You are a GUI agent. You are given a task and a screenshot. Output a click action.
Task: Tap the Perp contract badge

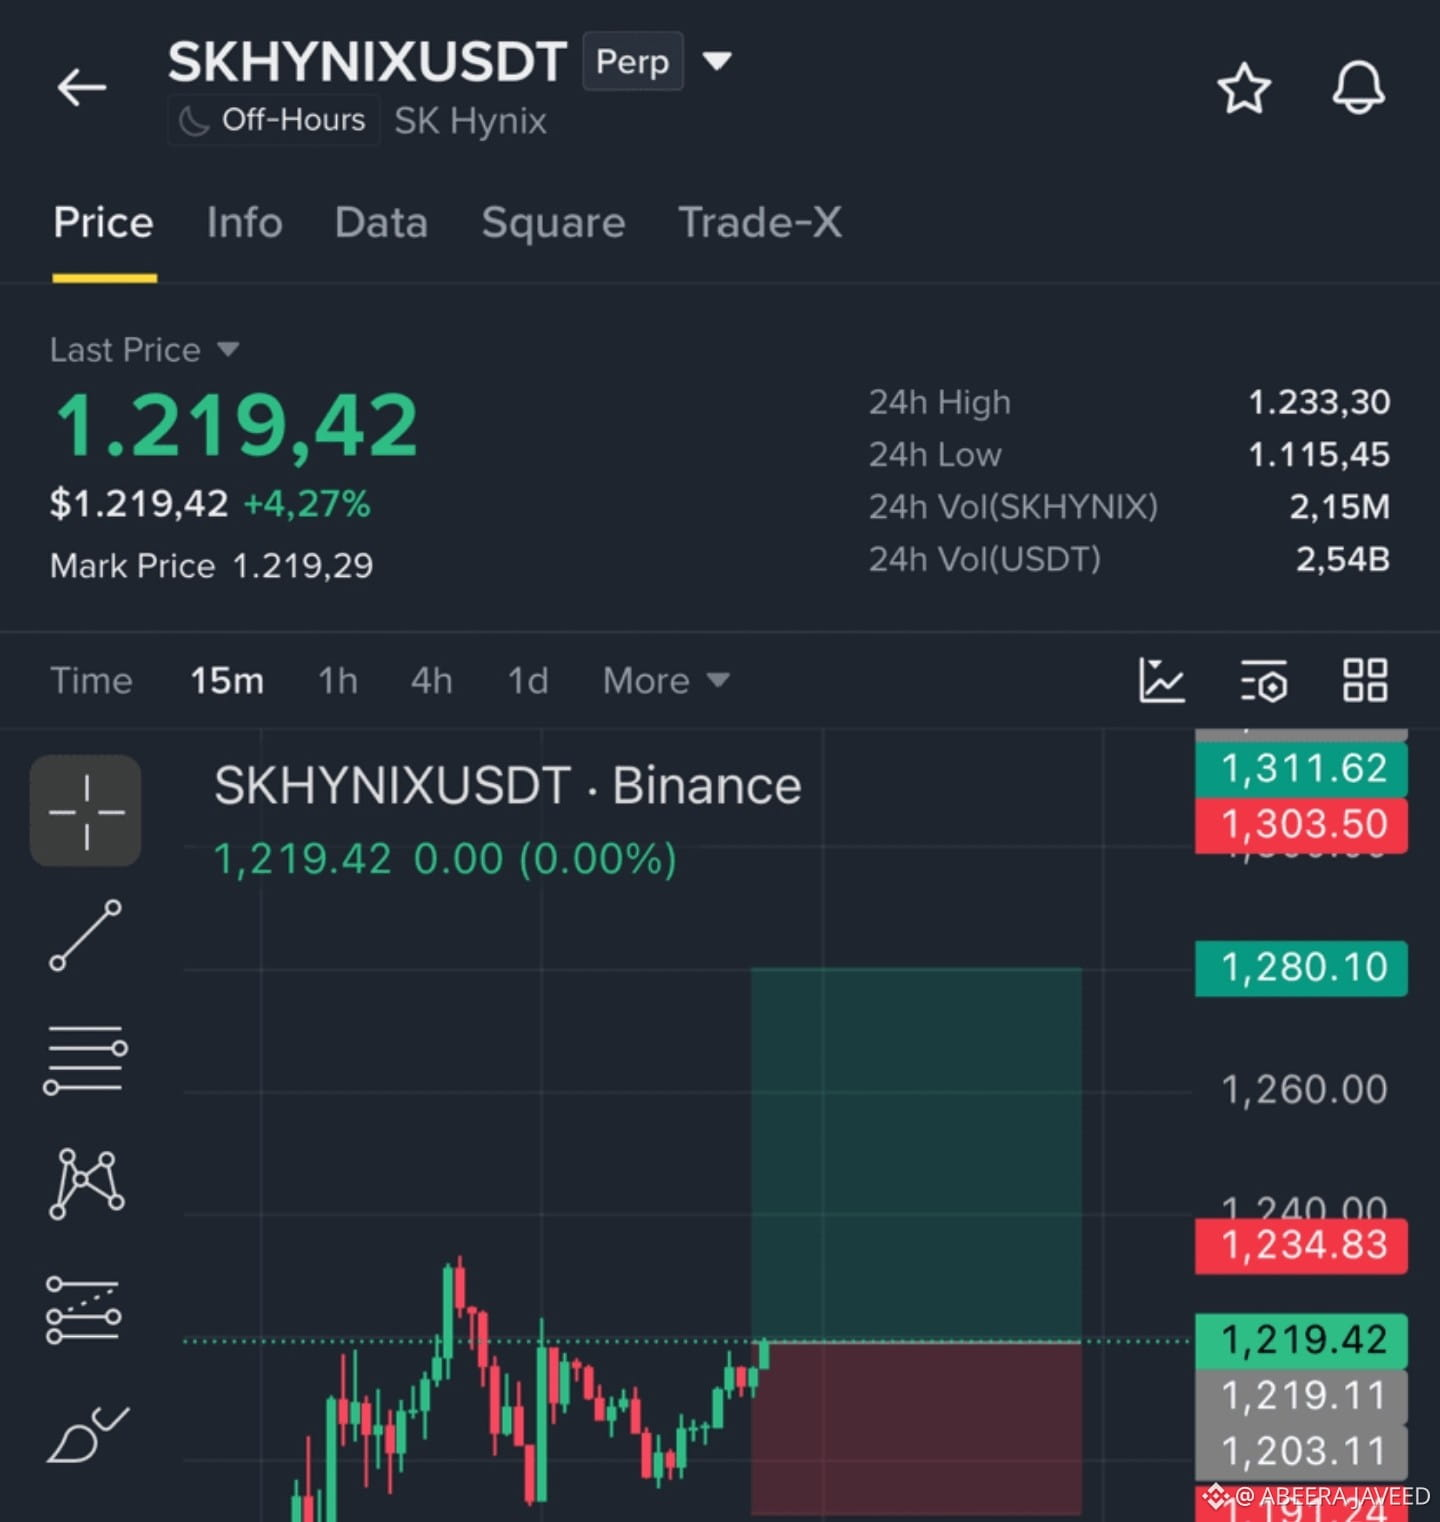click(x=633, y=61)
